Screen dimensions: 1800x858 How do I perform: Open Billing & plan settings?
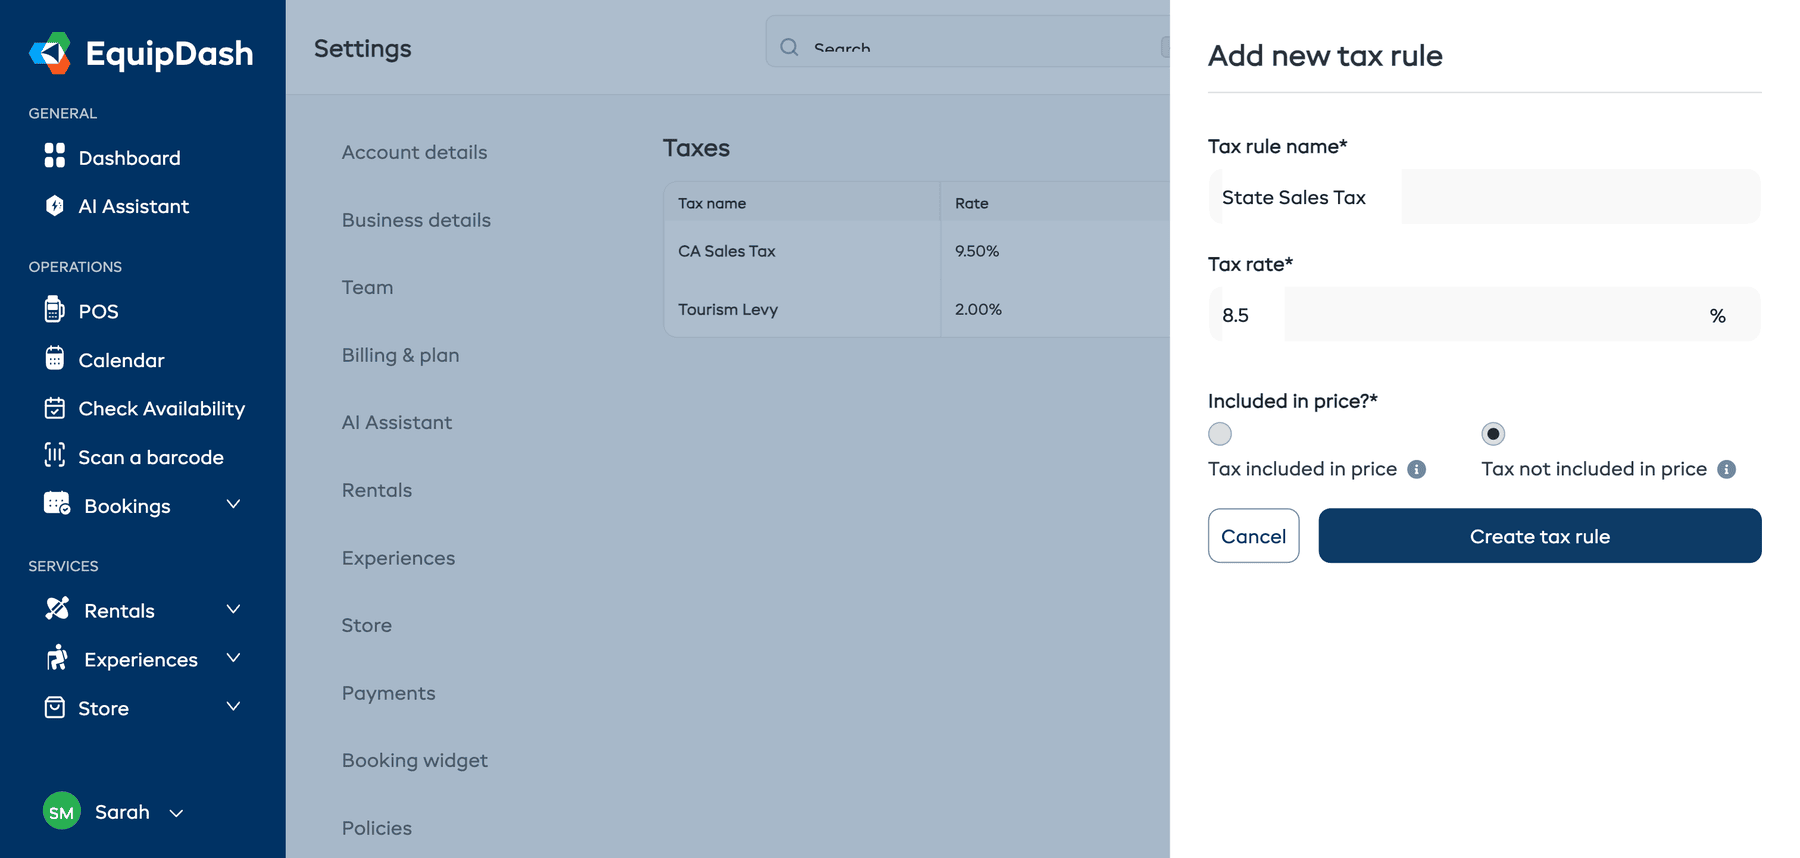pyautogui.click(x=400, y=355)
